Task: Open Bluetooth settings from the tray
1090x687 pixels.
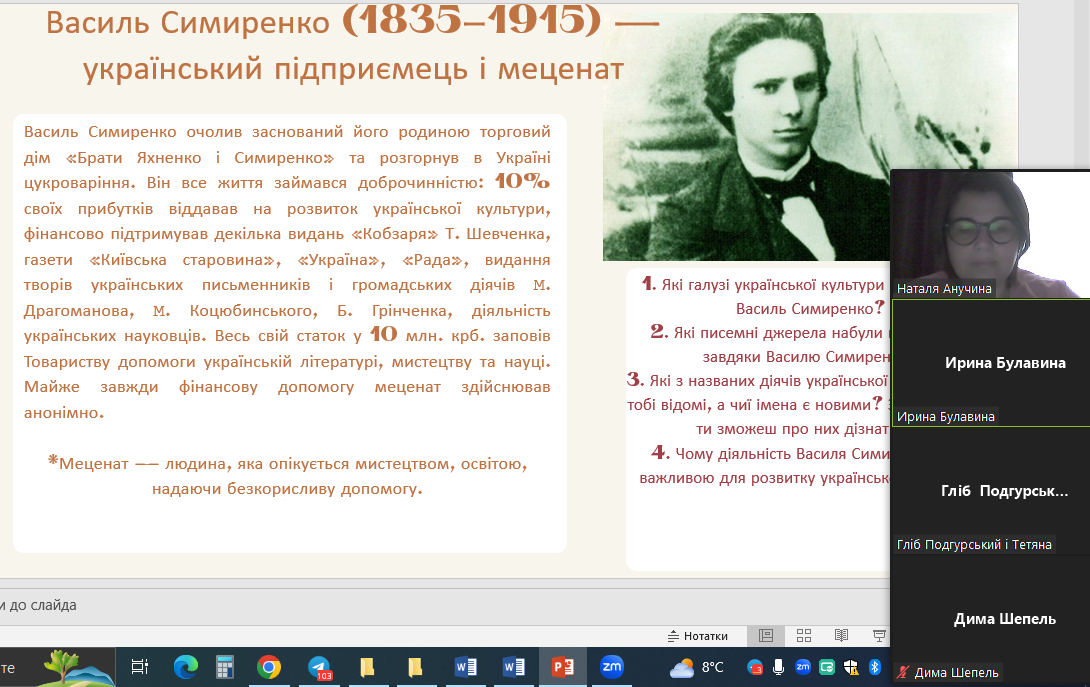Action: pos(875,668)
